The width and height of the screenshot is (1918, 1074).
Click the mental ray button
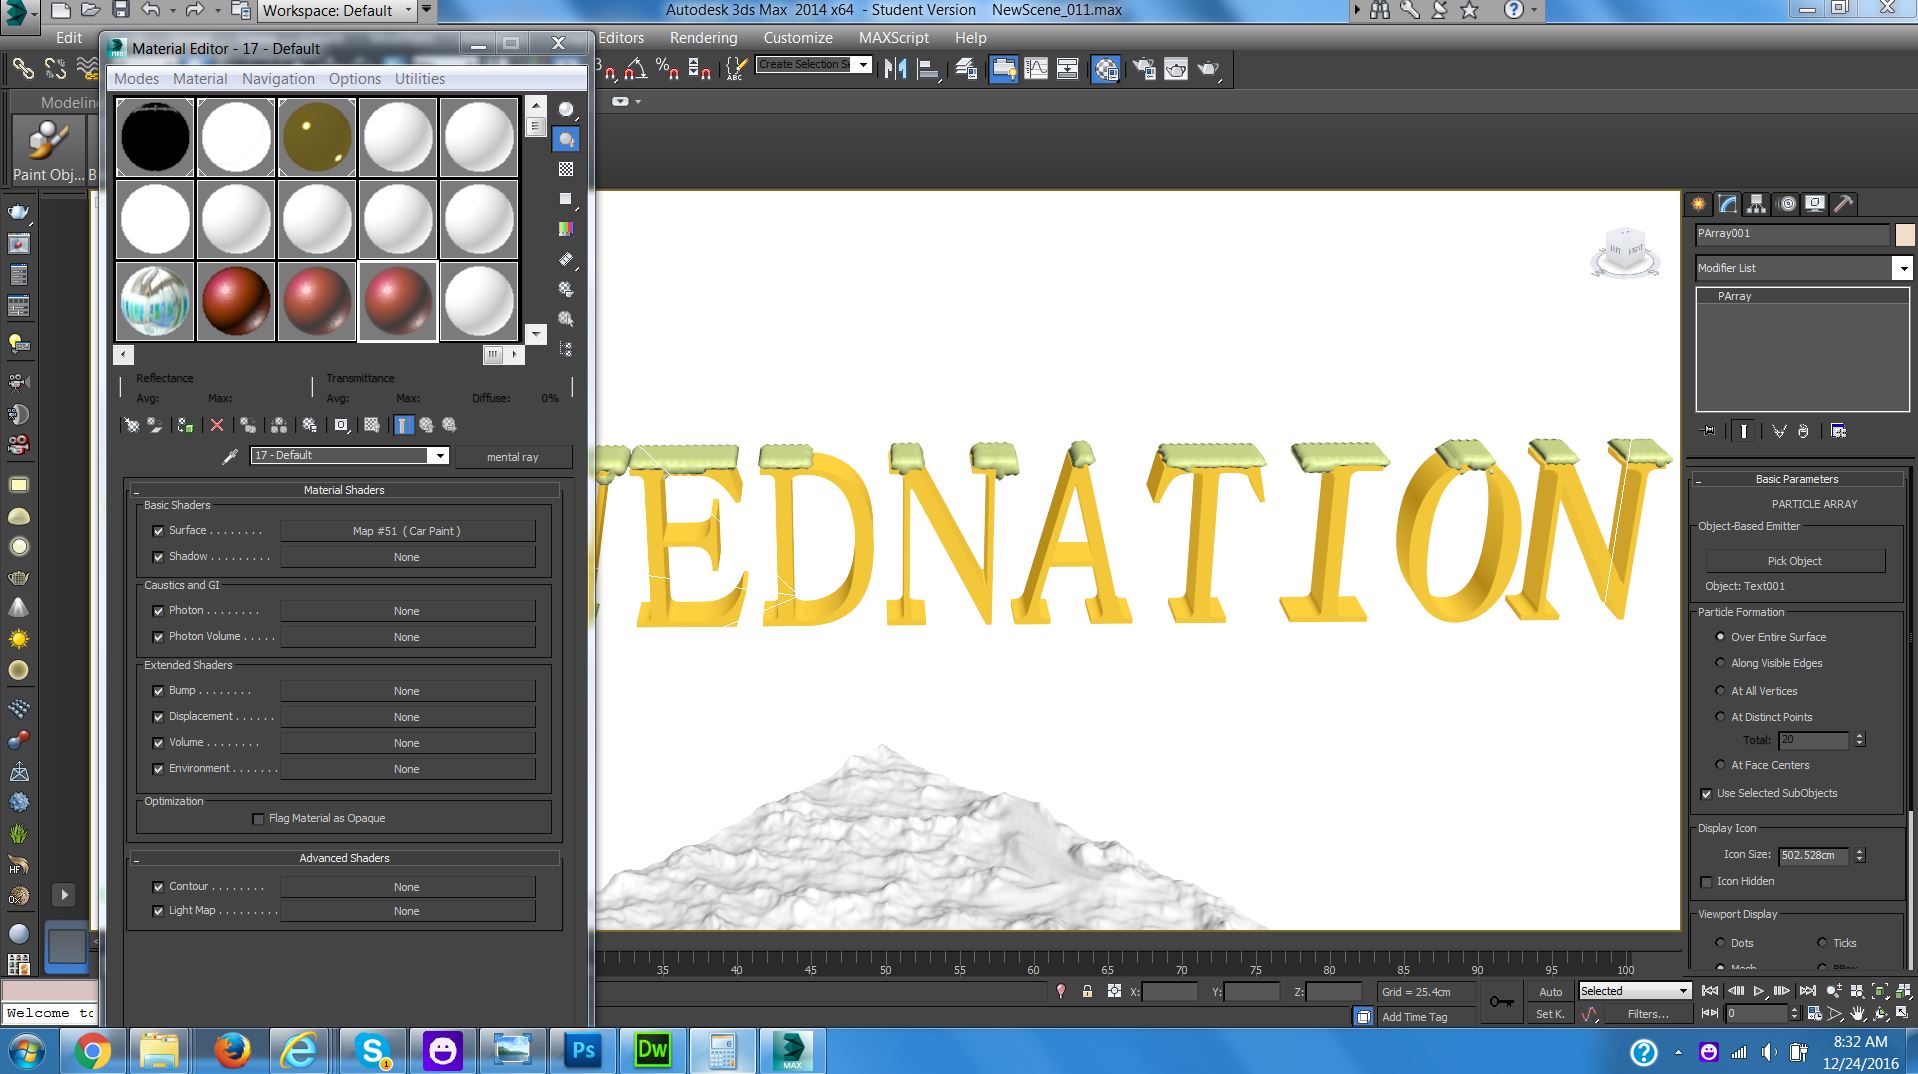click(513, 456)
